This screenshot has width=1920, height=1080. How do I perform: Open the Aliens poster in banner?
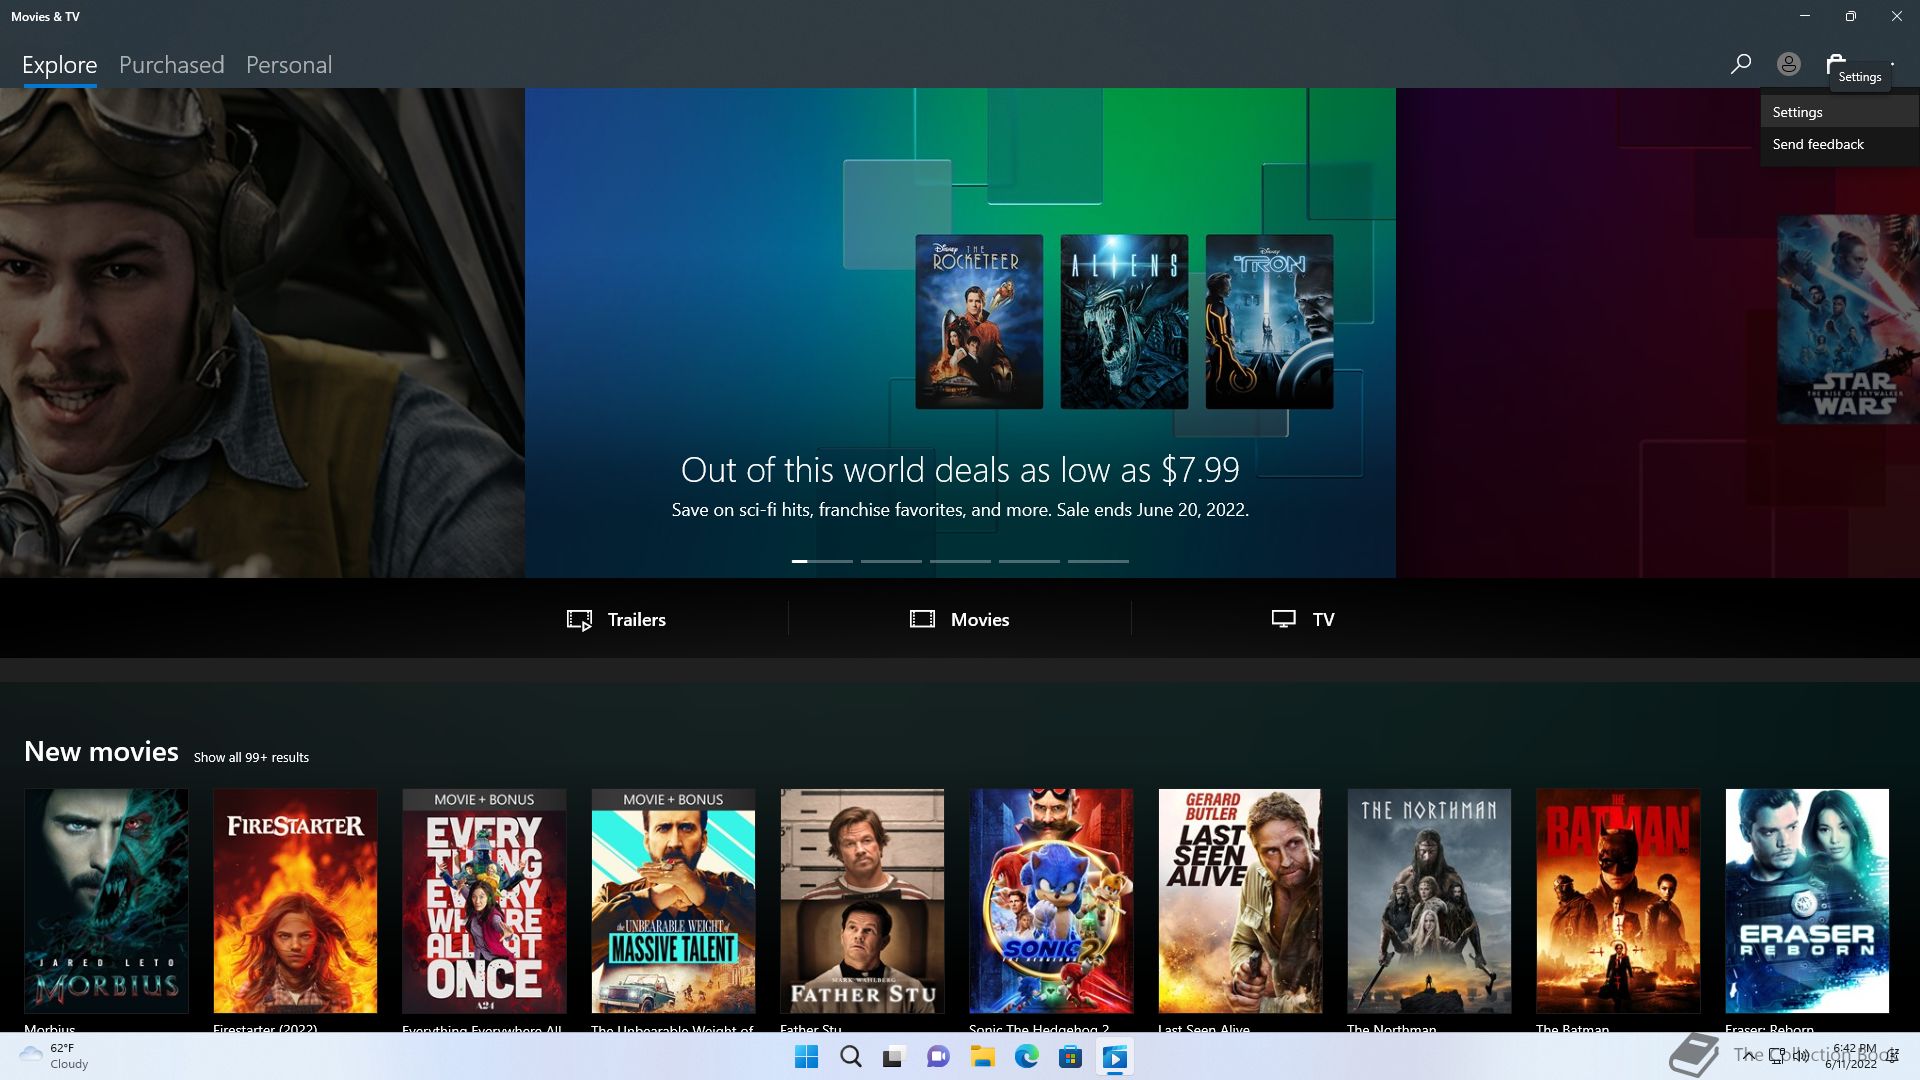click(1124, 322)
